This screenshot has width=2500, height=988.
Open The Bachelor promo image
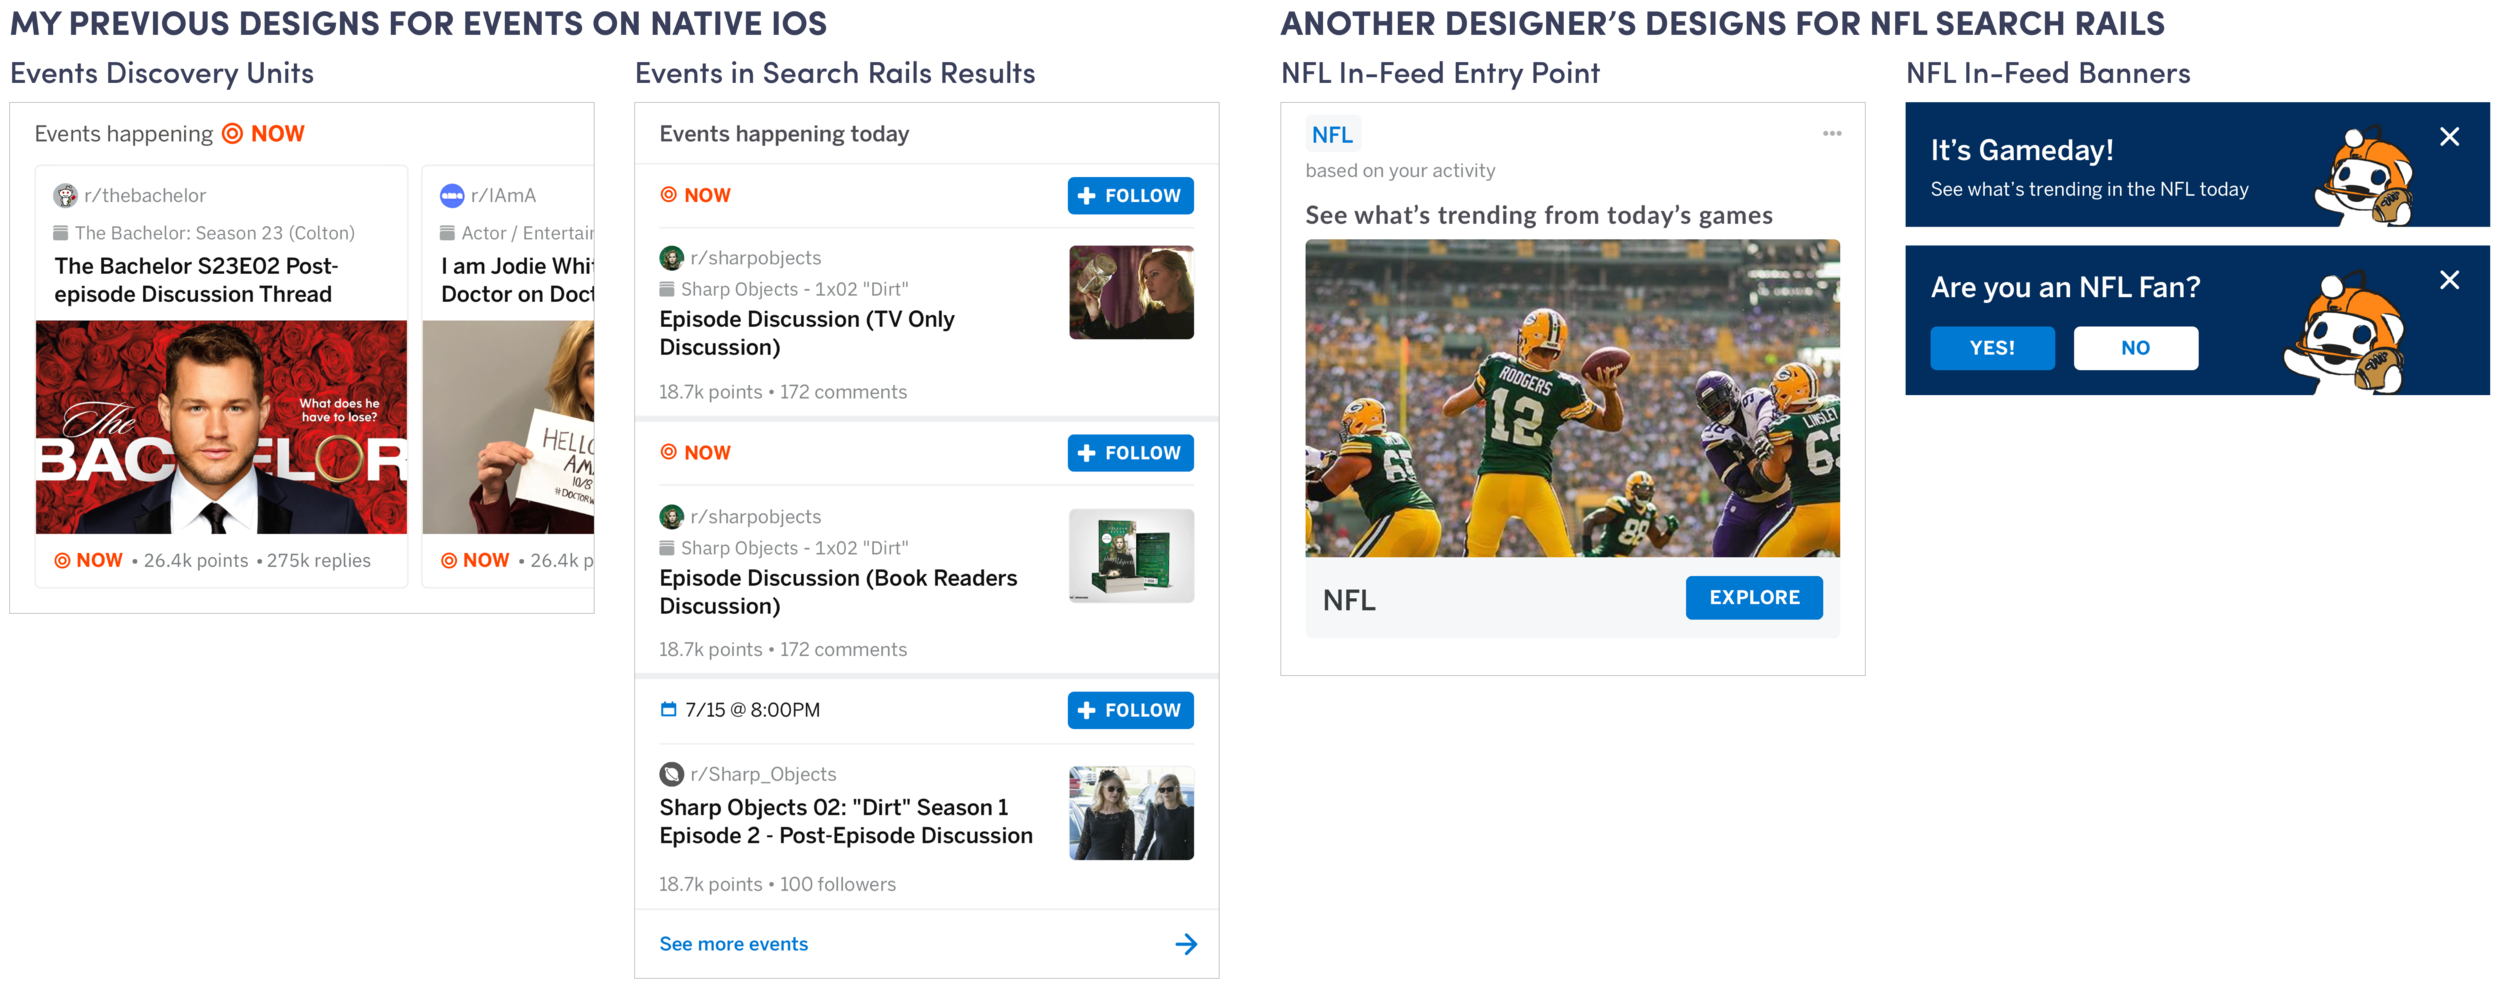click(x=221, y=427)
